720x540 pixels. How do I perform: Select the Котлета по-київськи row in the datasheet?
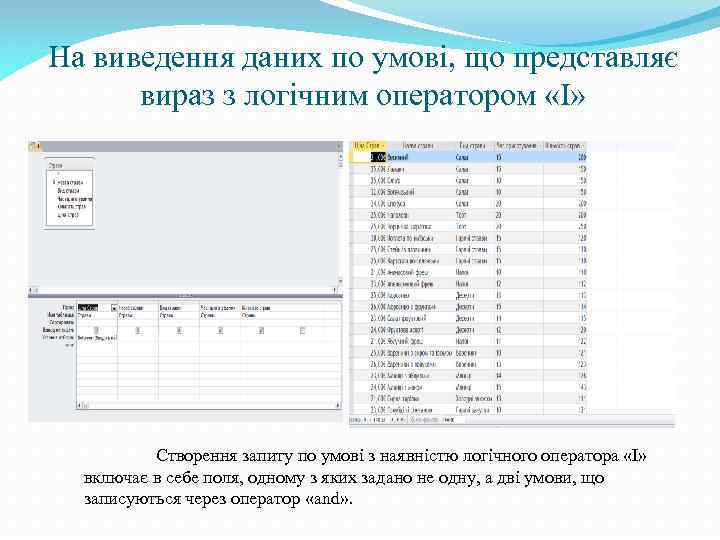[468, 238]
